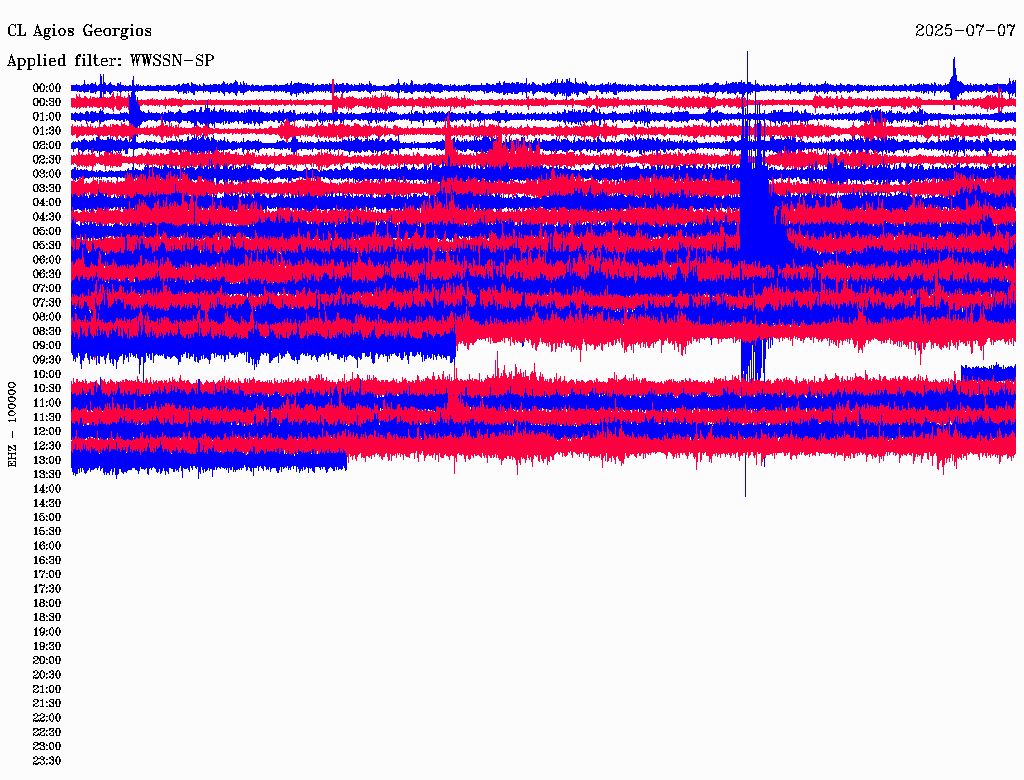The width and height of the screenshot is (1024, 780).
Task: Select the 20:00 time label
Action: tap(47, 660)
